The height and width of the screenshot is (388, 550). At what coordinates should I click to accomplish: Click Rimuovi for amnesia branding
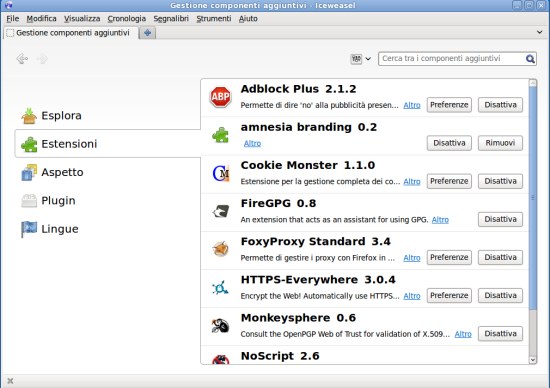coord(500,143)
